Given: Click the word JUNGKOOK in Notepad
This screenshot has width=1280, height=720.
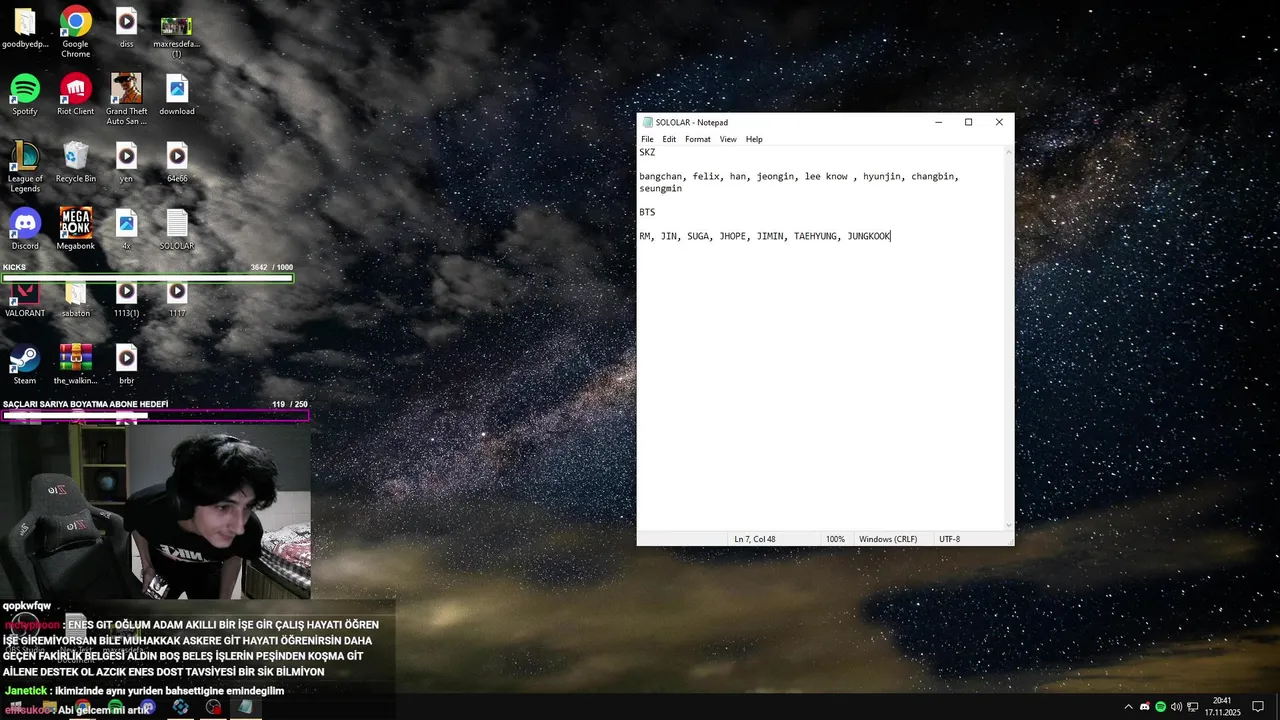Looking at the screenshot, I should [869, 236].
